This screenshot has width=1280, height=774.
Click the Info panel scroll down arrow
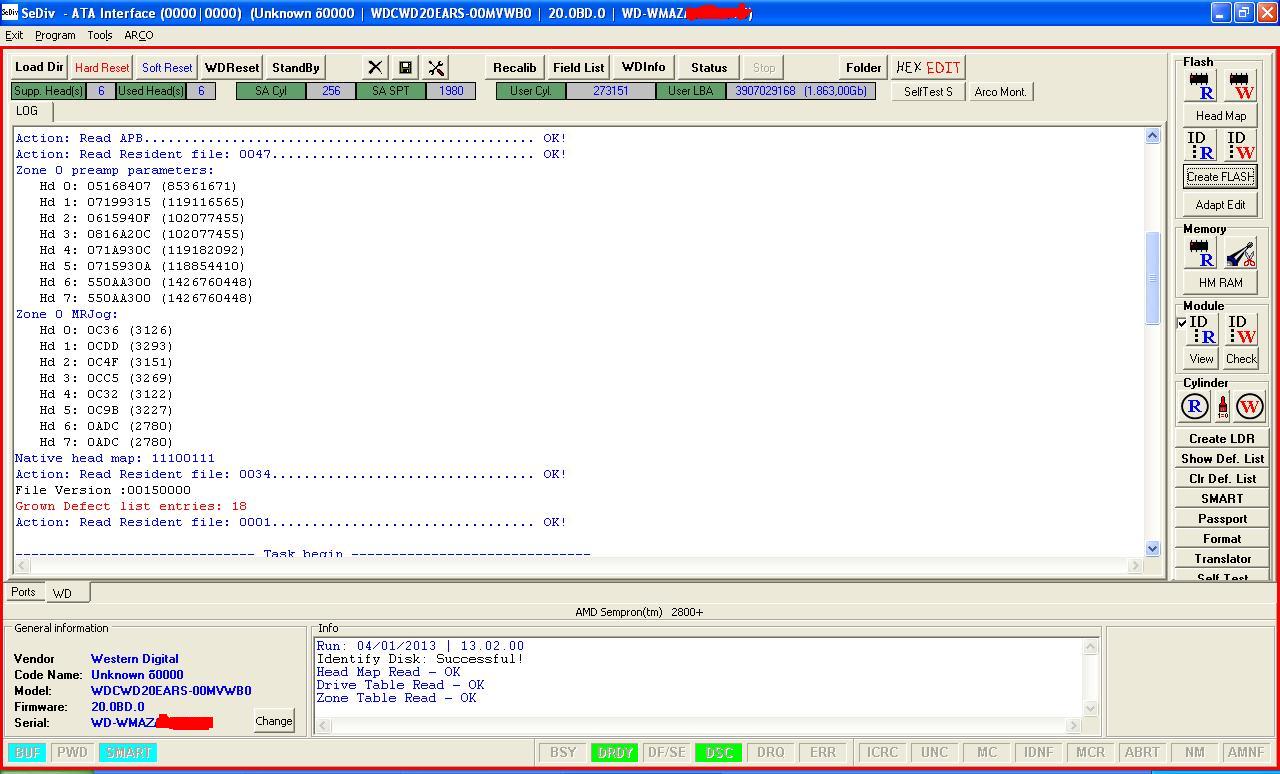[1090, 708]
